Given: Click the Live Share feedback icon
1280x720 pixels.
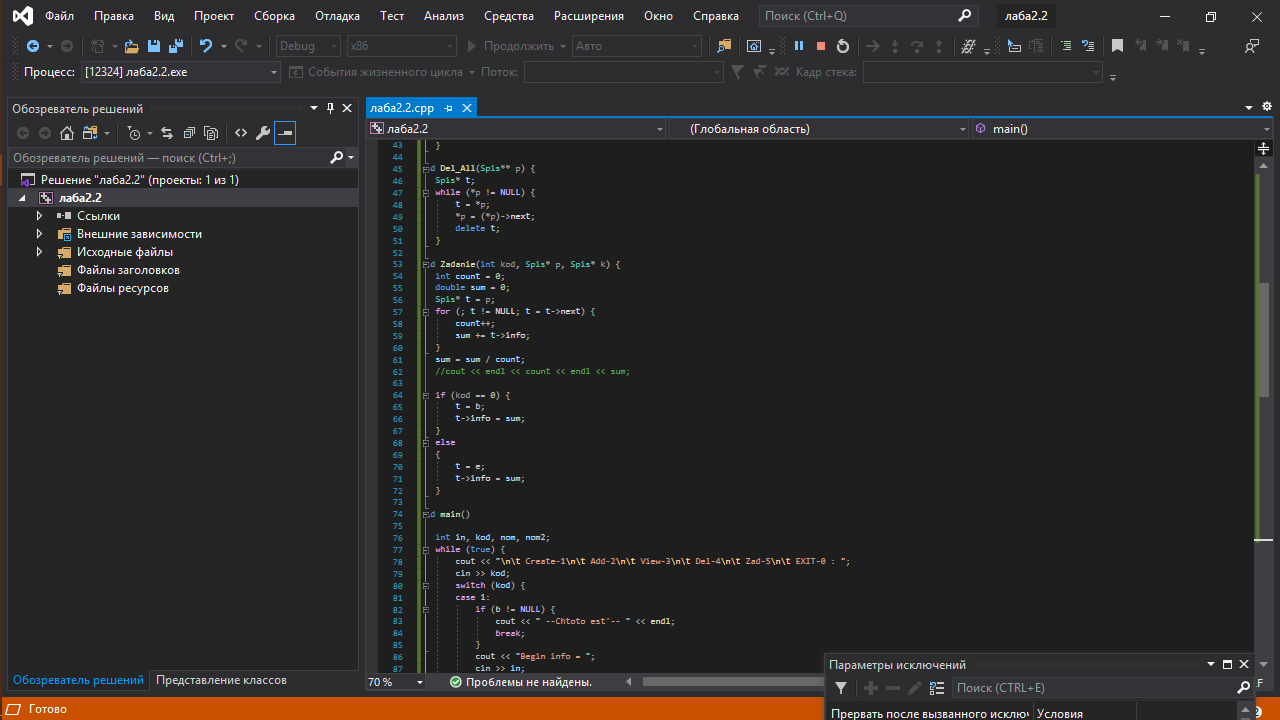Looking at the screenshot, I should coord(1252,46).
